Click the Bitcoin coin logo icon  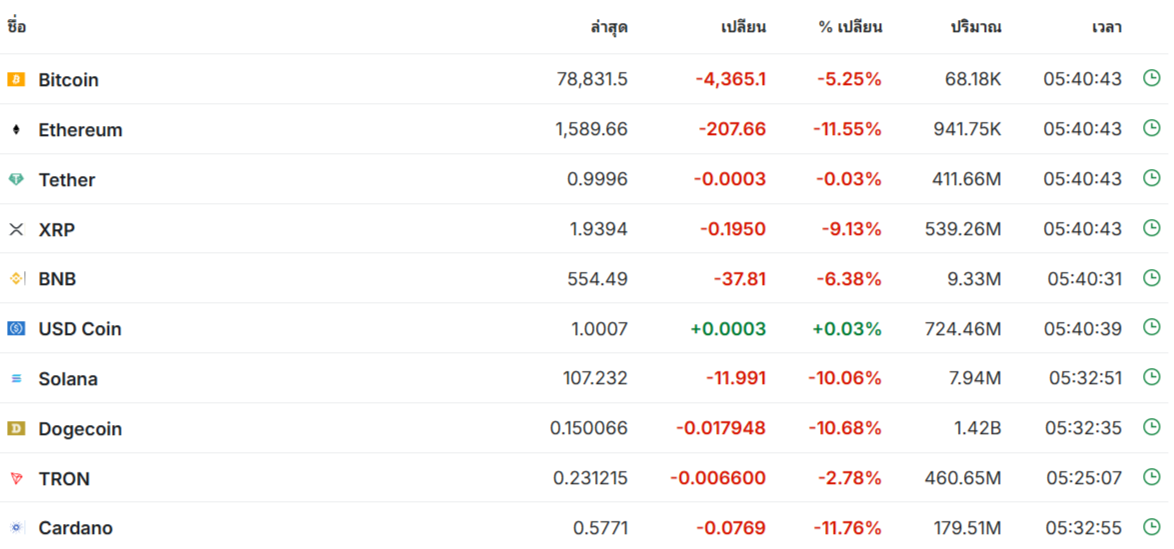pos(16,79)
